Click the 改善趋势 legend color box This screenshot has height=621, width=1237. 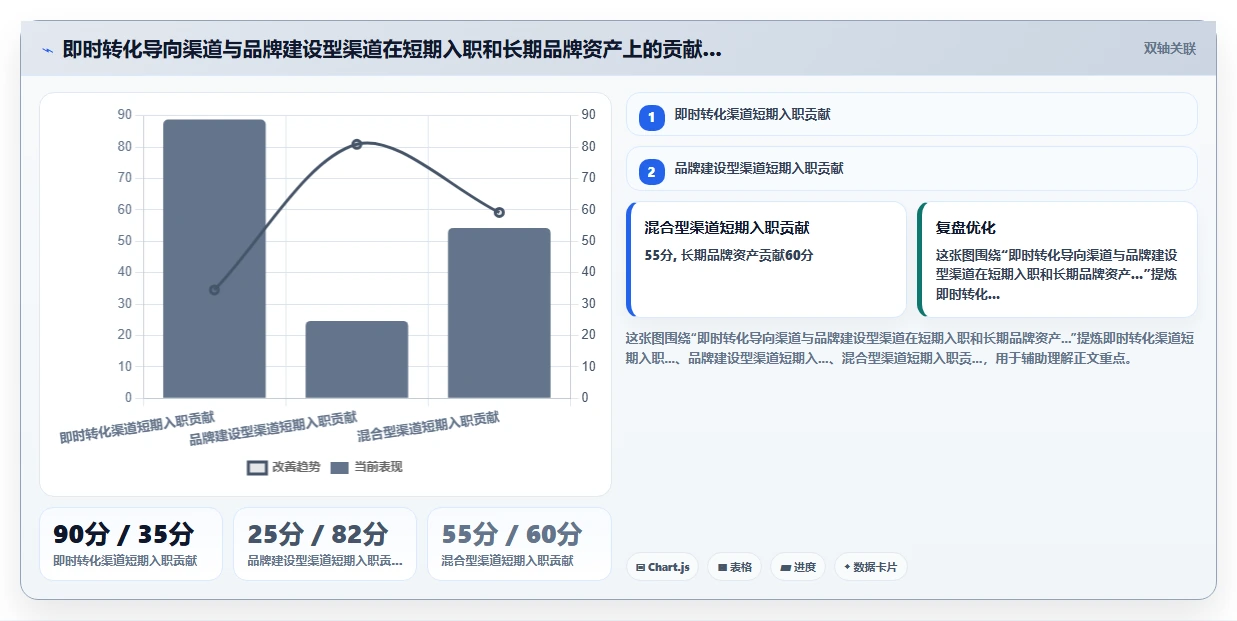pyautogui.click(x=257, y=467)
